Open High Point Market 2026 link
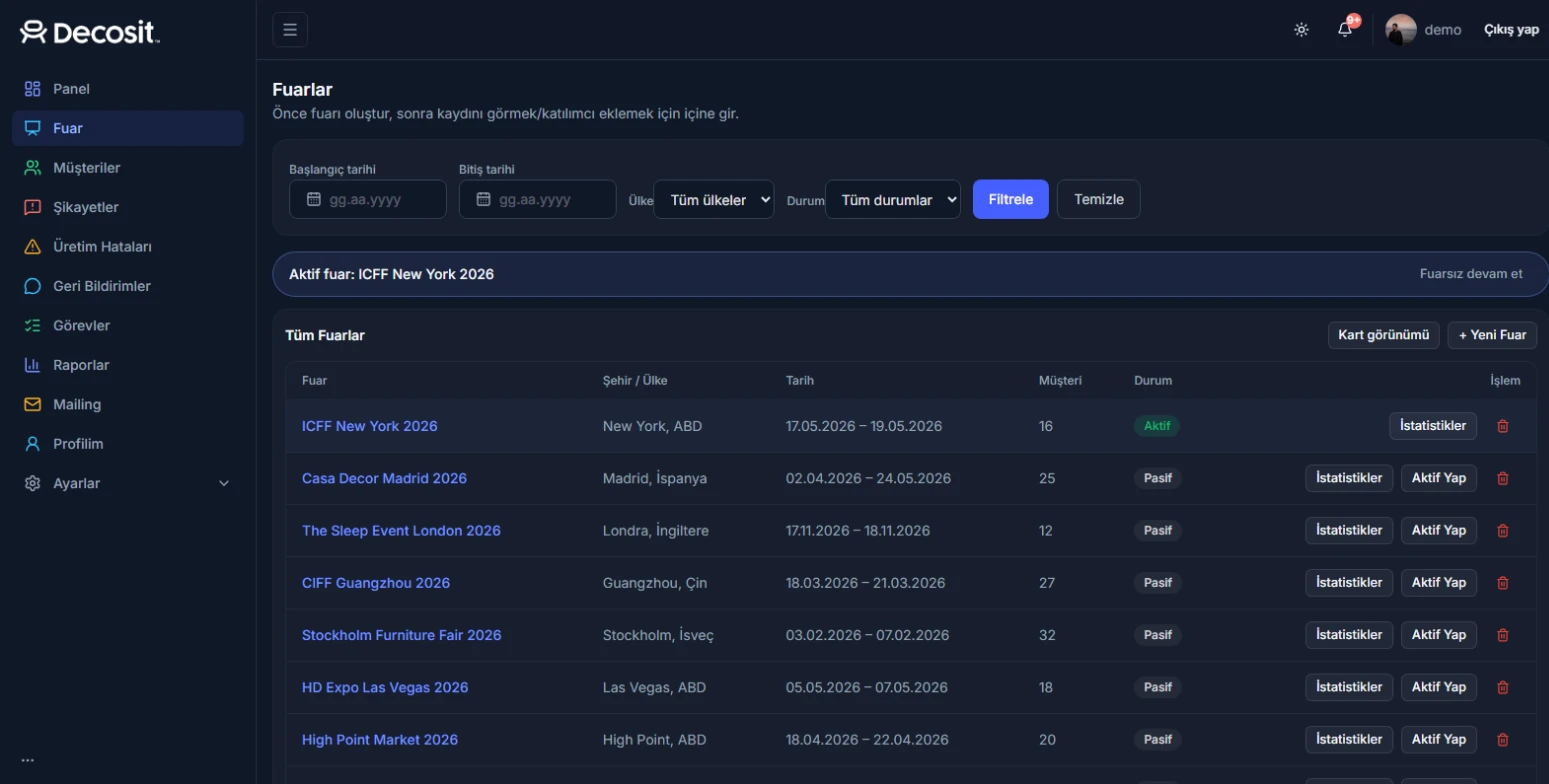The width and height of the screenshot is (1549, 784). (x=380, y=740)
